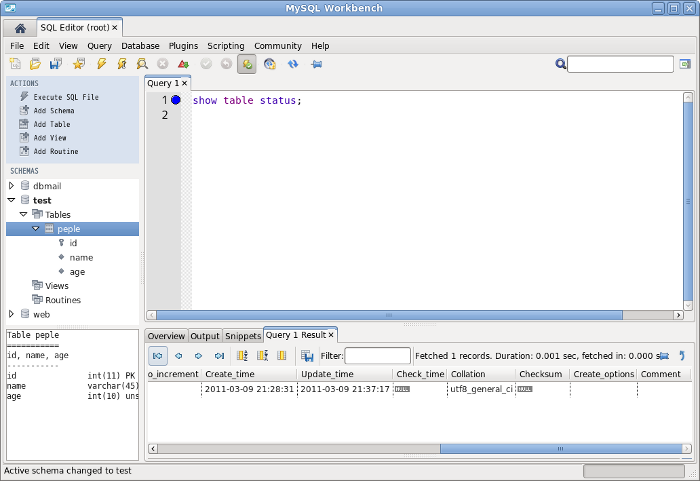Switch to the Snippets tab
Image resolution: width=700 pixels, height=481 pixels.
pyautogui.click(x=242, y=336)
